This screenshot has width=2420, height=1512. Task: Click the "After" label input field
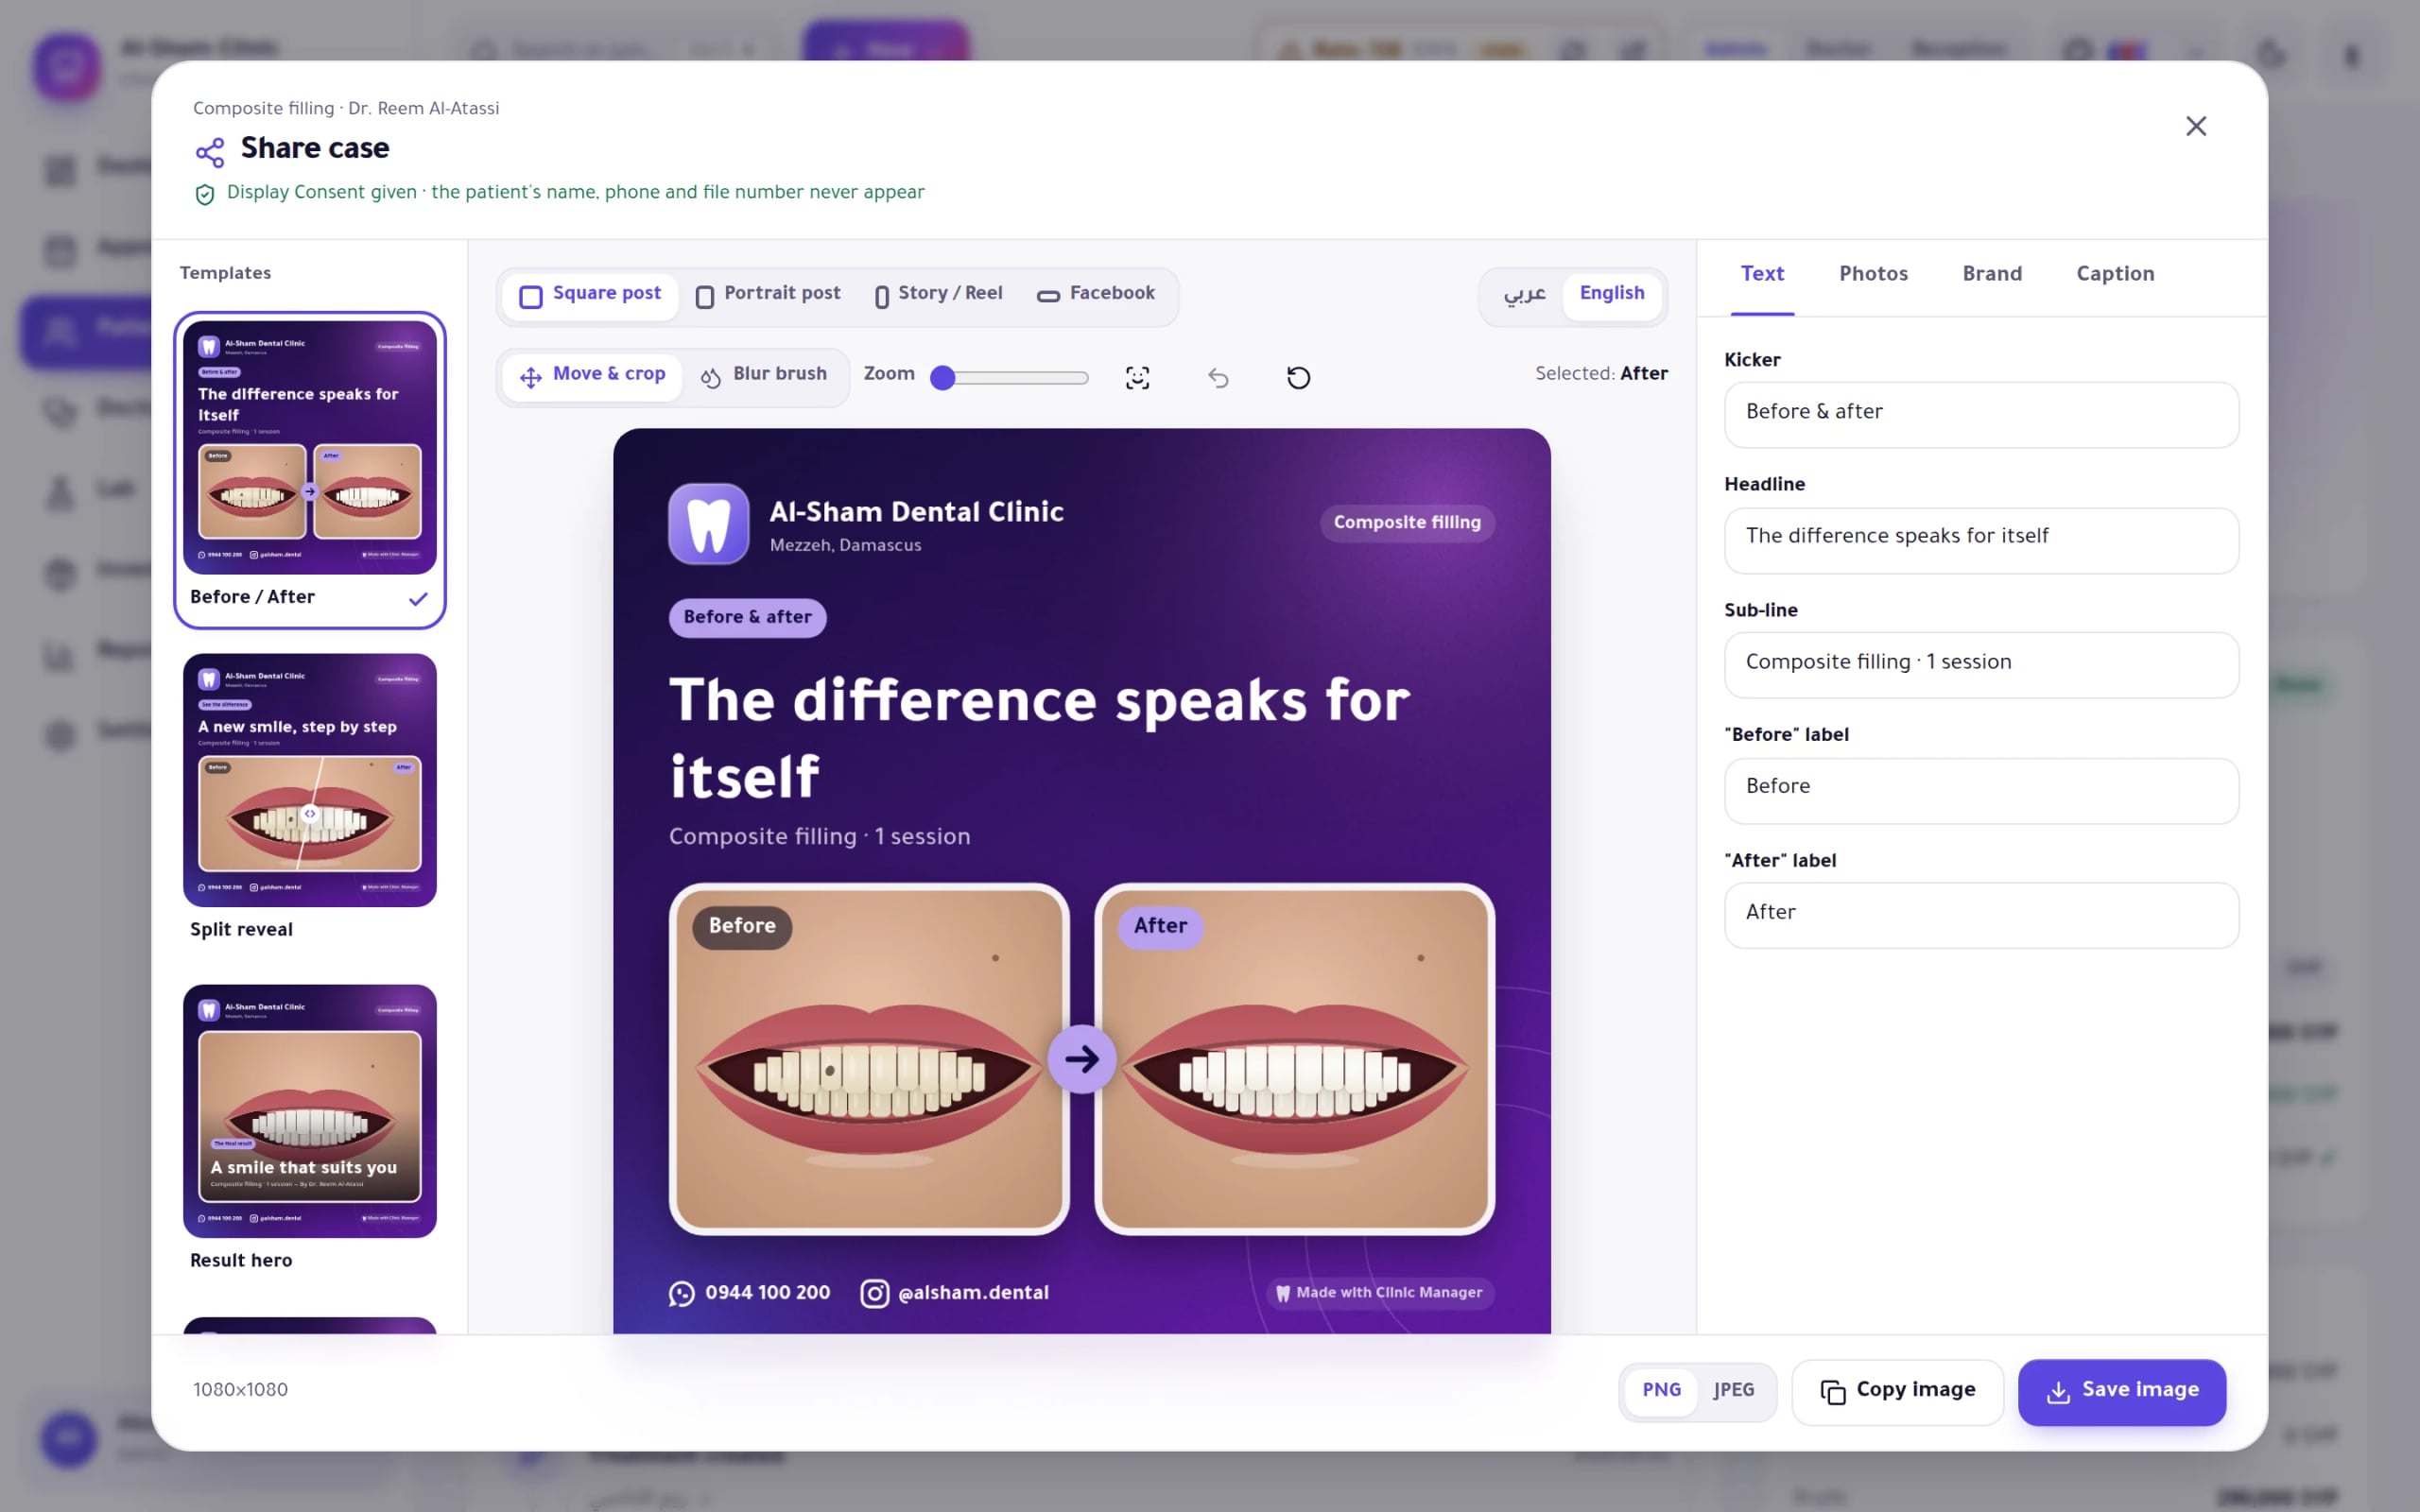1981,915
